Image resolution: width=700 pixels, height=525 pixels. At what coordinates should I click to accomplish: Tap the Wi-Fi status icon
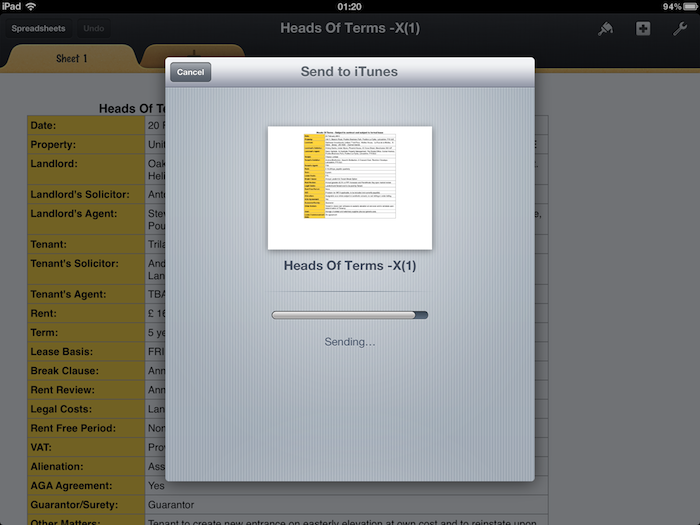pos(31,6)
